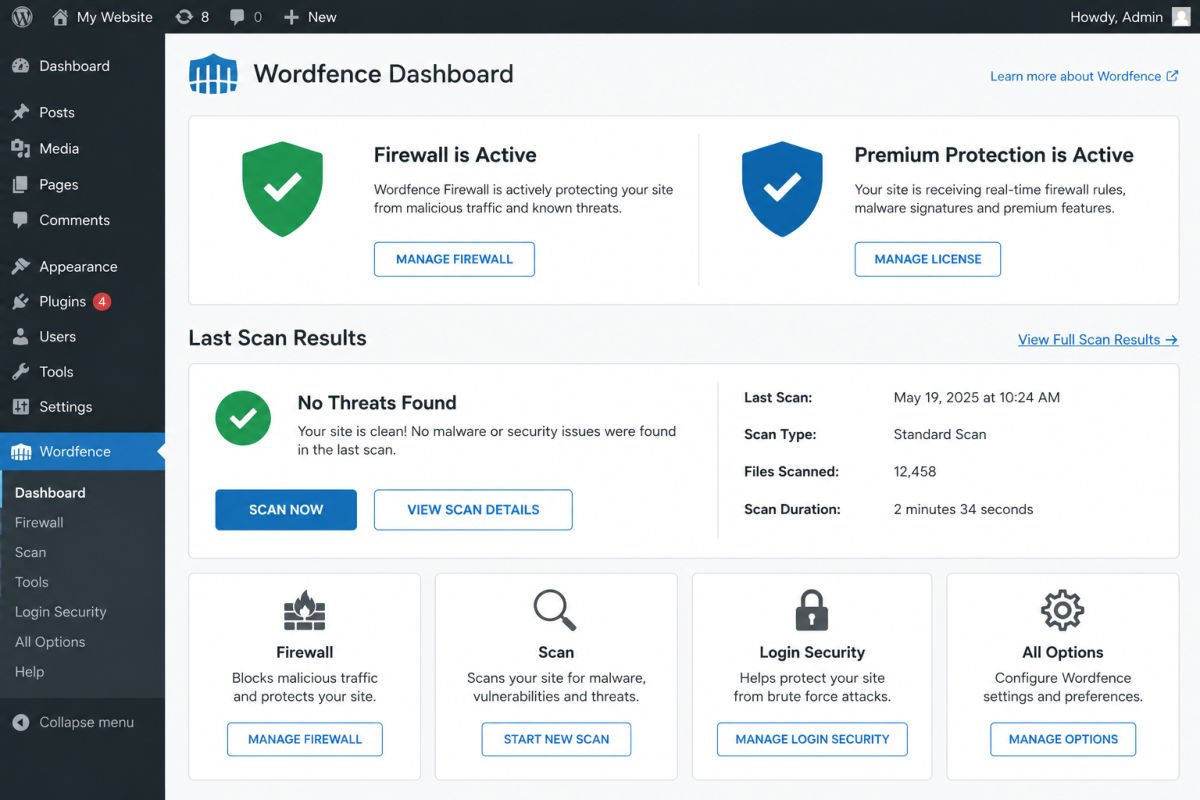Click the blue Premium Protection shield icon

(x=782, y=188)
